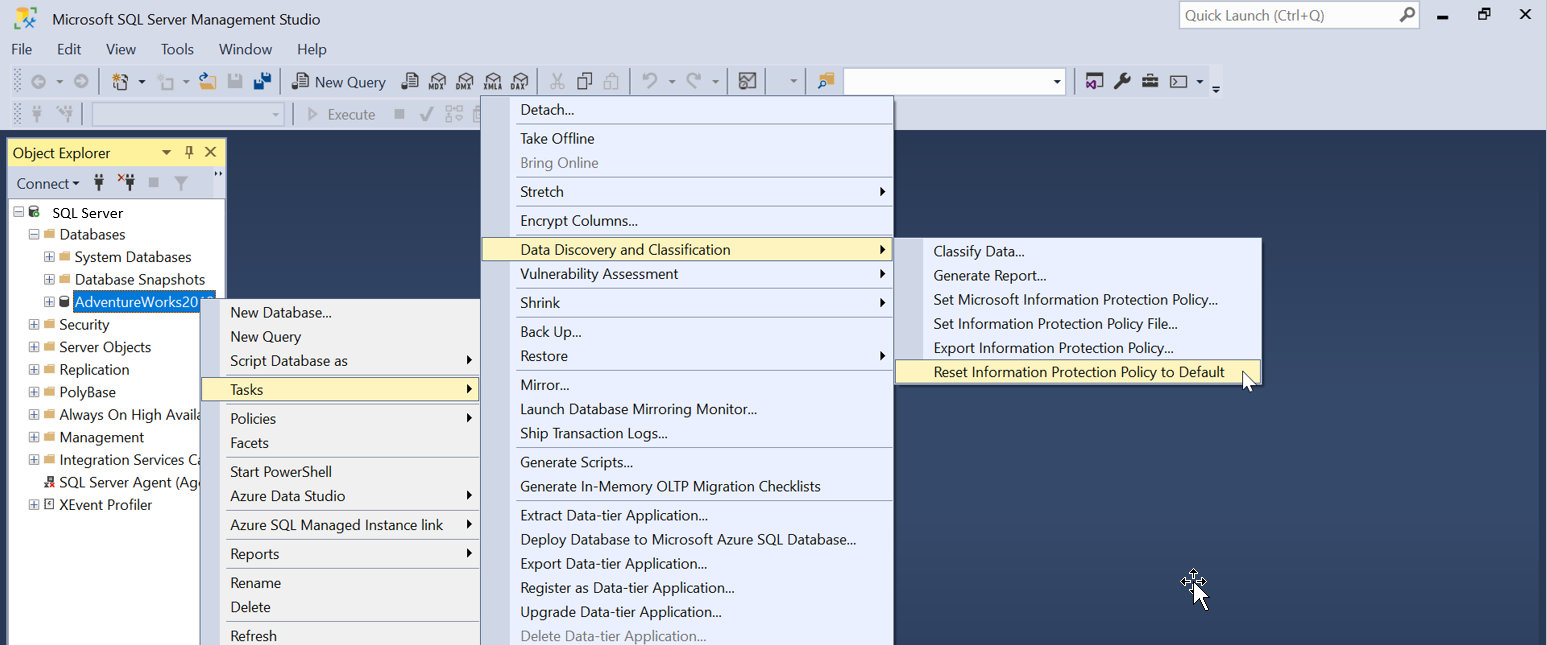Open a new MDX Query window

437,81
